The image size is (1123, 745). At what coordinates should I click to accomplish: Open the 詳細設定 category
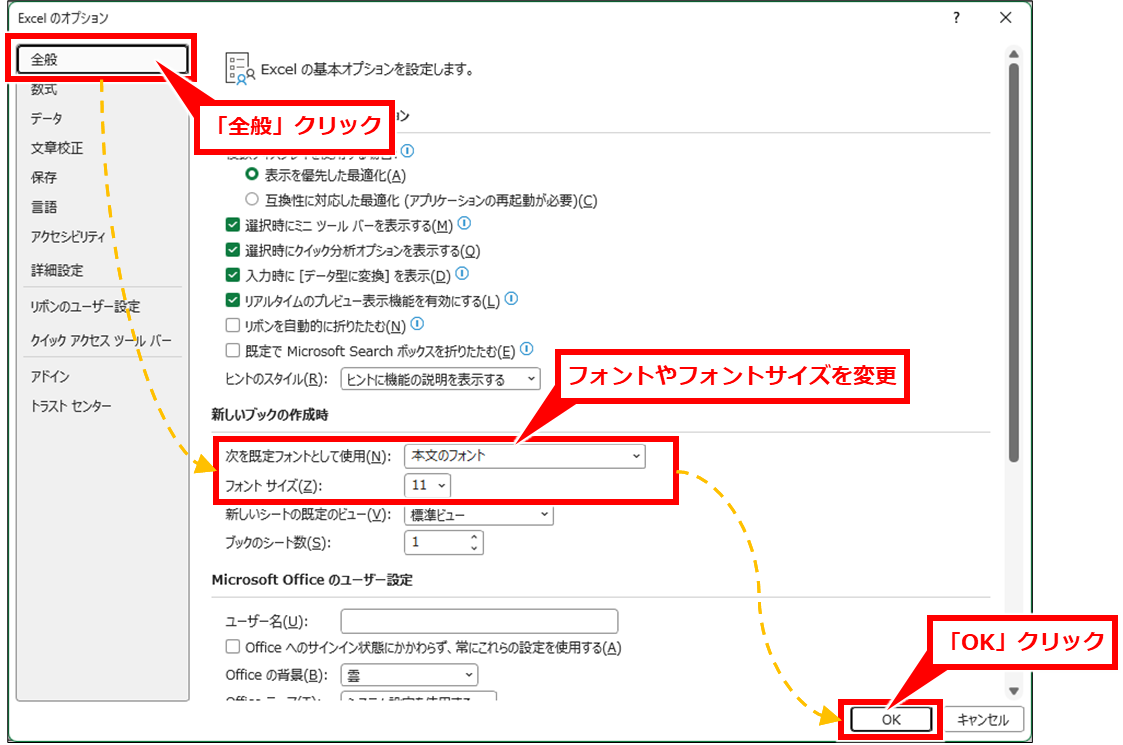click(57, 270)
